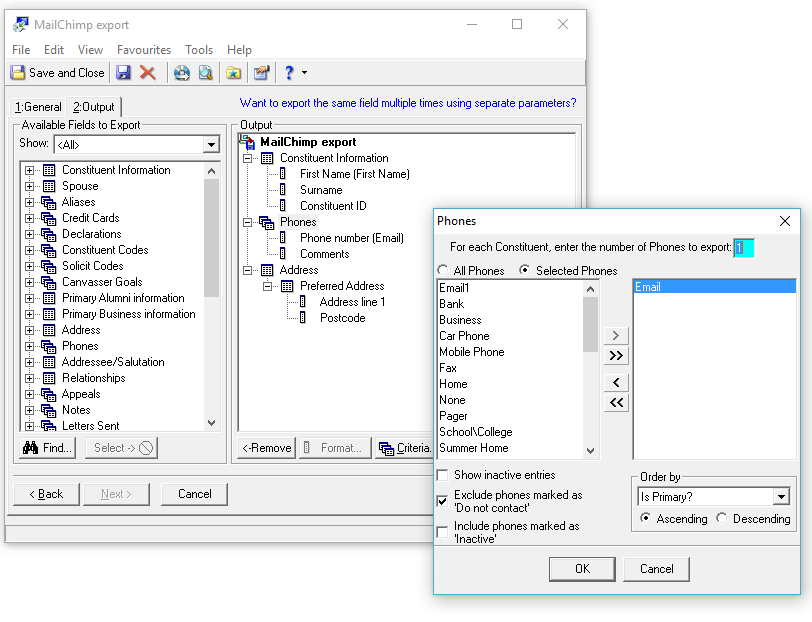Image resolution: width=812 pixels, height=622 pixels.
Task: Move selected phone right with single arrow
Action: click(616, 336)
